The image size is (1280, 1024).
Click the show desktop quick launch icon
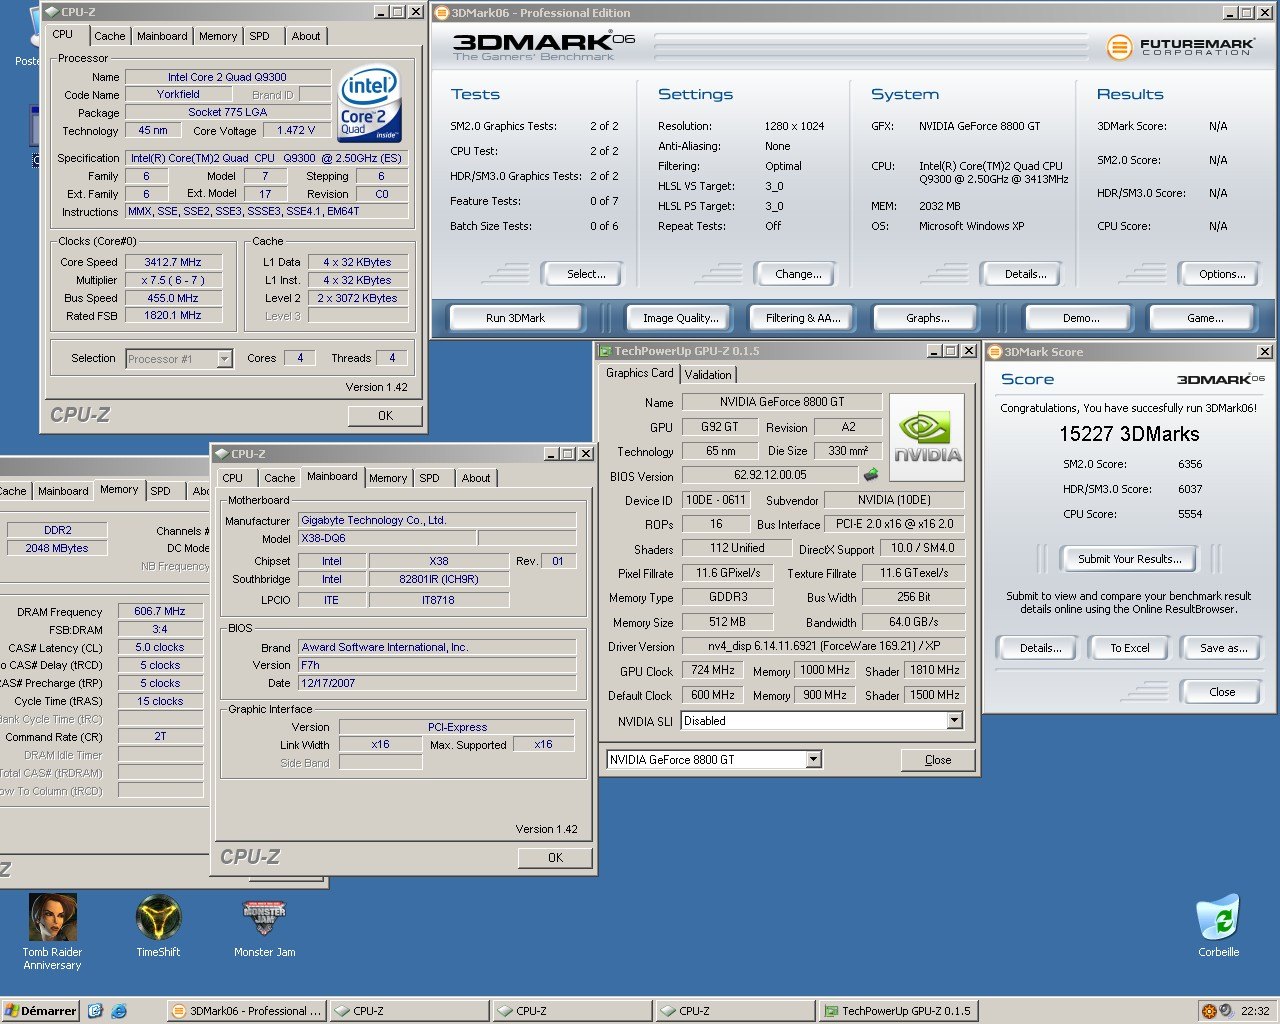[95, 1011]
